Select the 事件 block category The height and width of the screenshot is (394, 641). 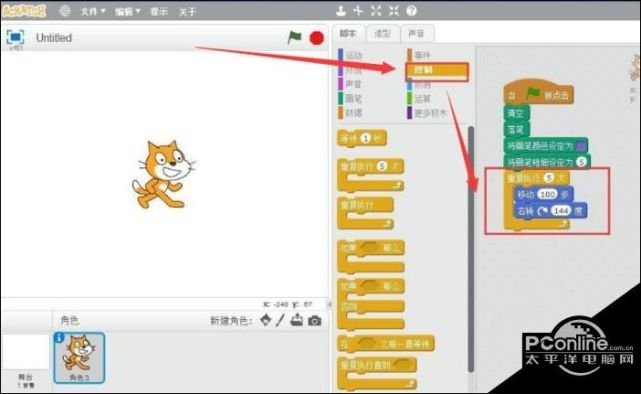pyautogui.click(x=419, y=55)
